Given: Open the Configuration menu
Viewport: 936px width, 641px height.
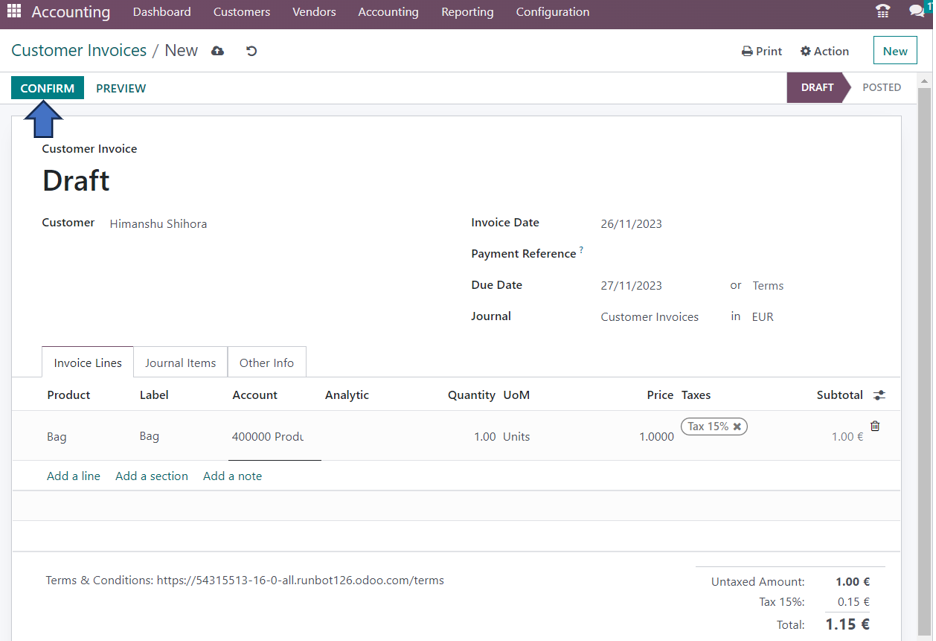Looking at the screenshot, I should point(552,12).
